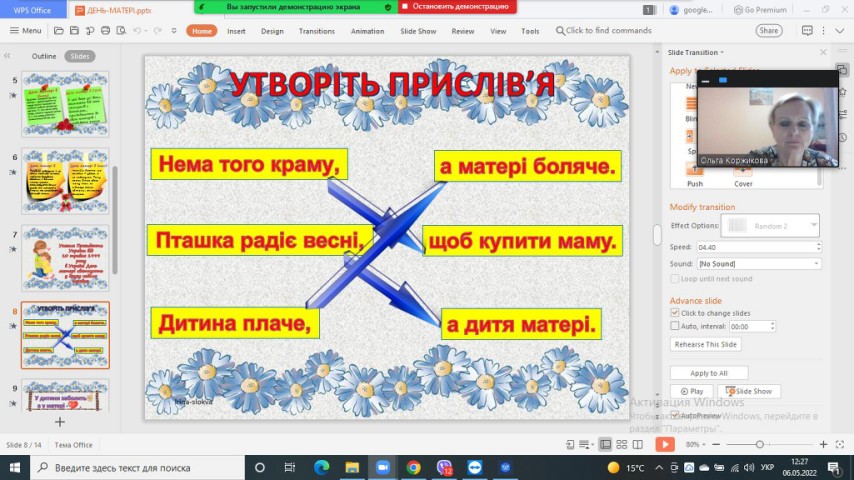854x480 pixels.
Task: Enable the Auto interval checkbox
Action: (x=675, y=325)
